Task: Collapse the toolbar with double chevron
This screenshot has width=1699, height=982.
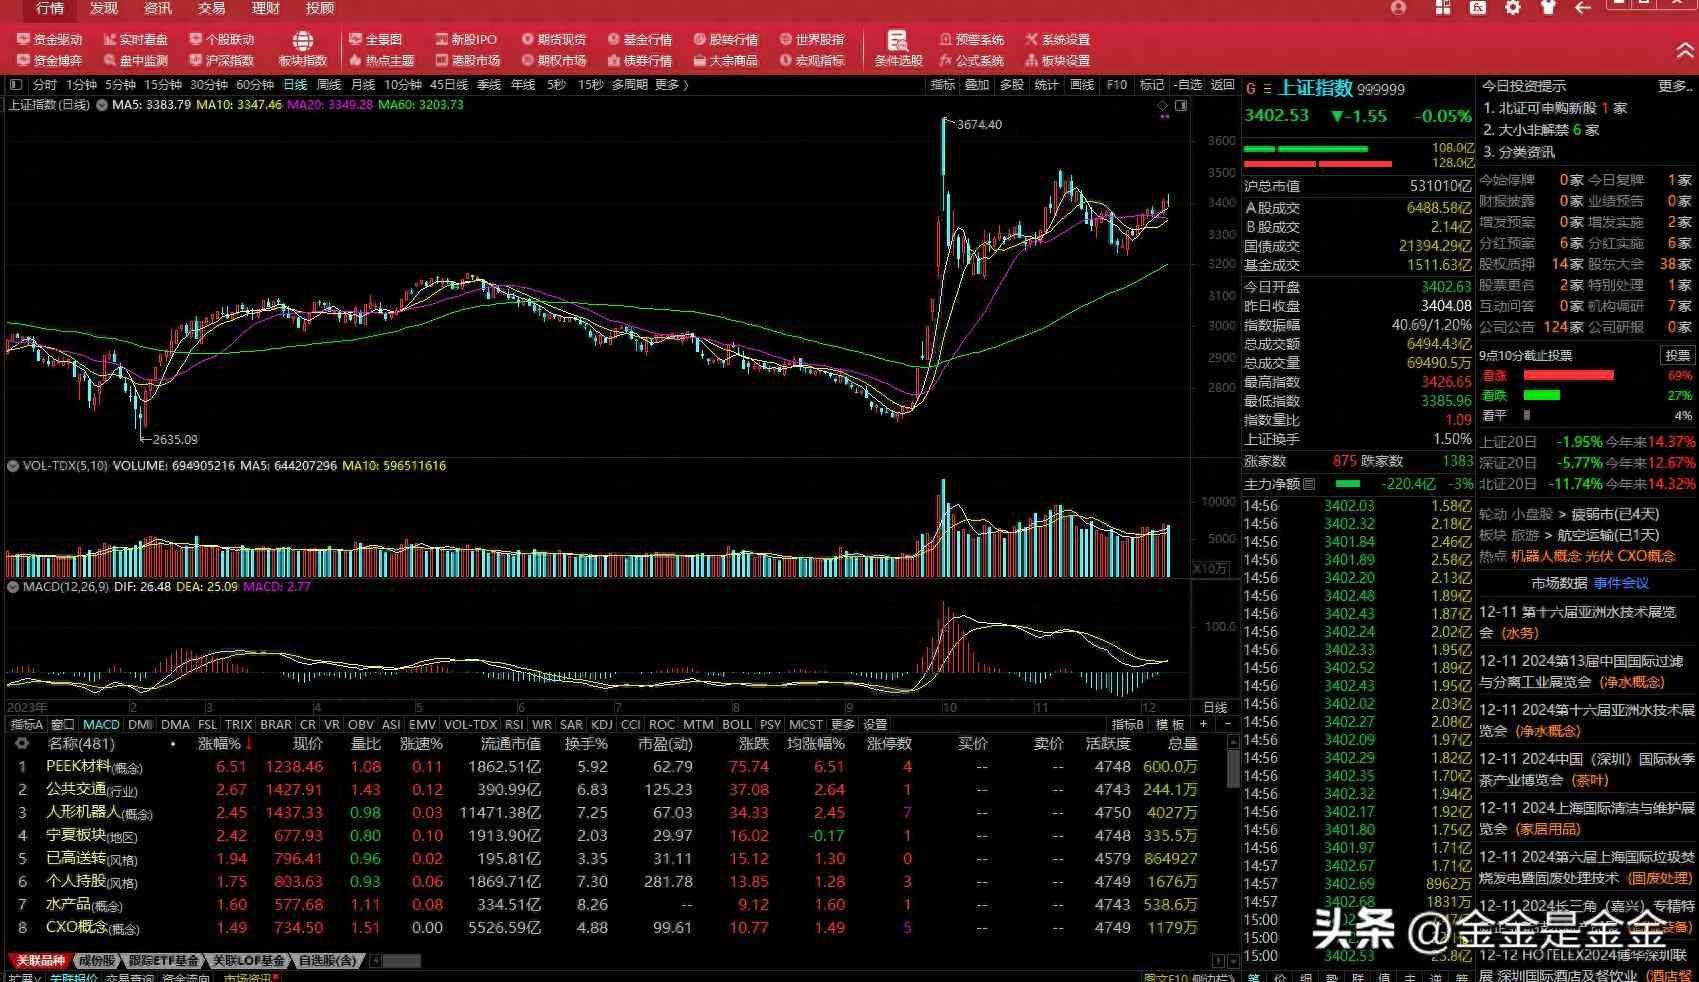Action: tap(1684, 51)
